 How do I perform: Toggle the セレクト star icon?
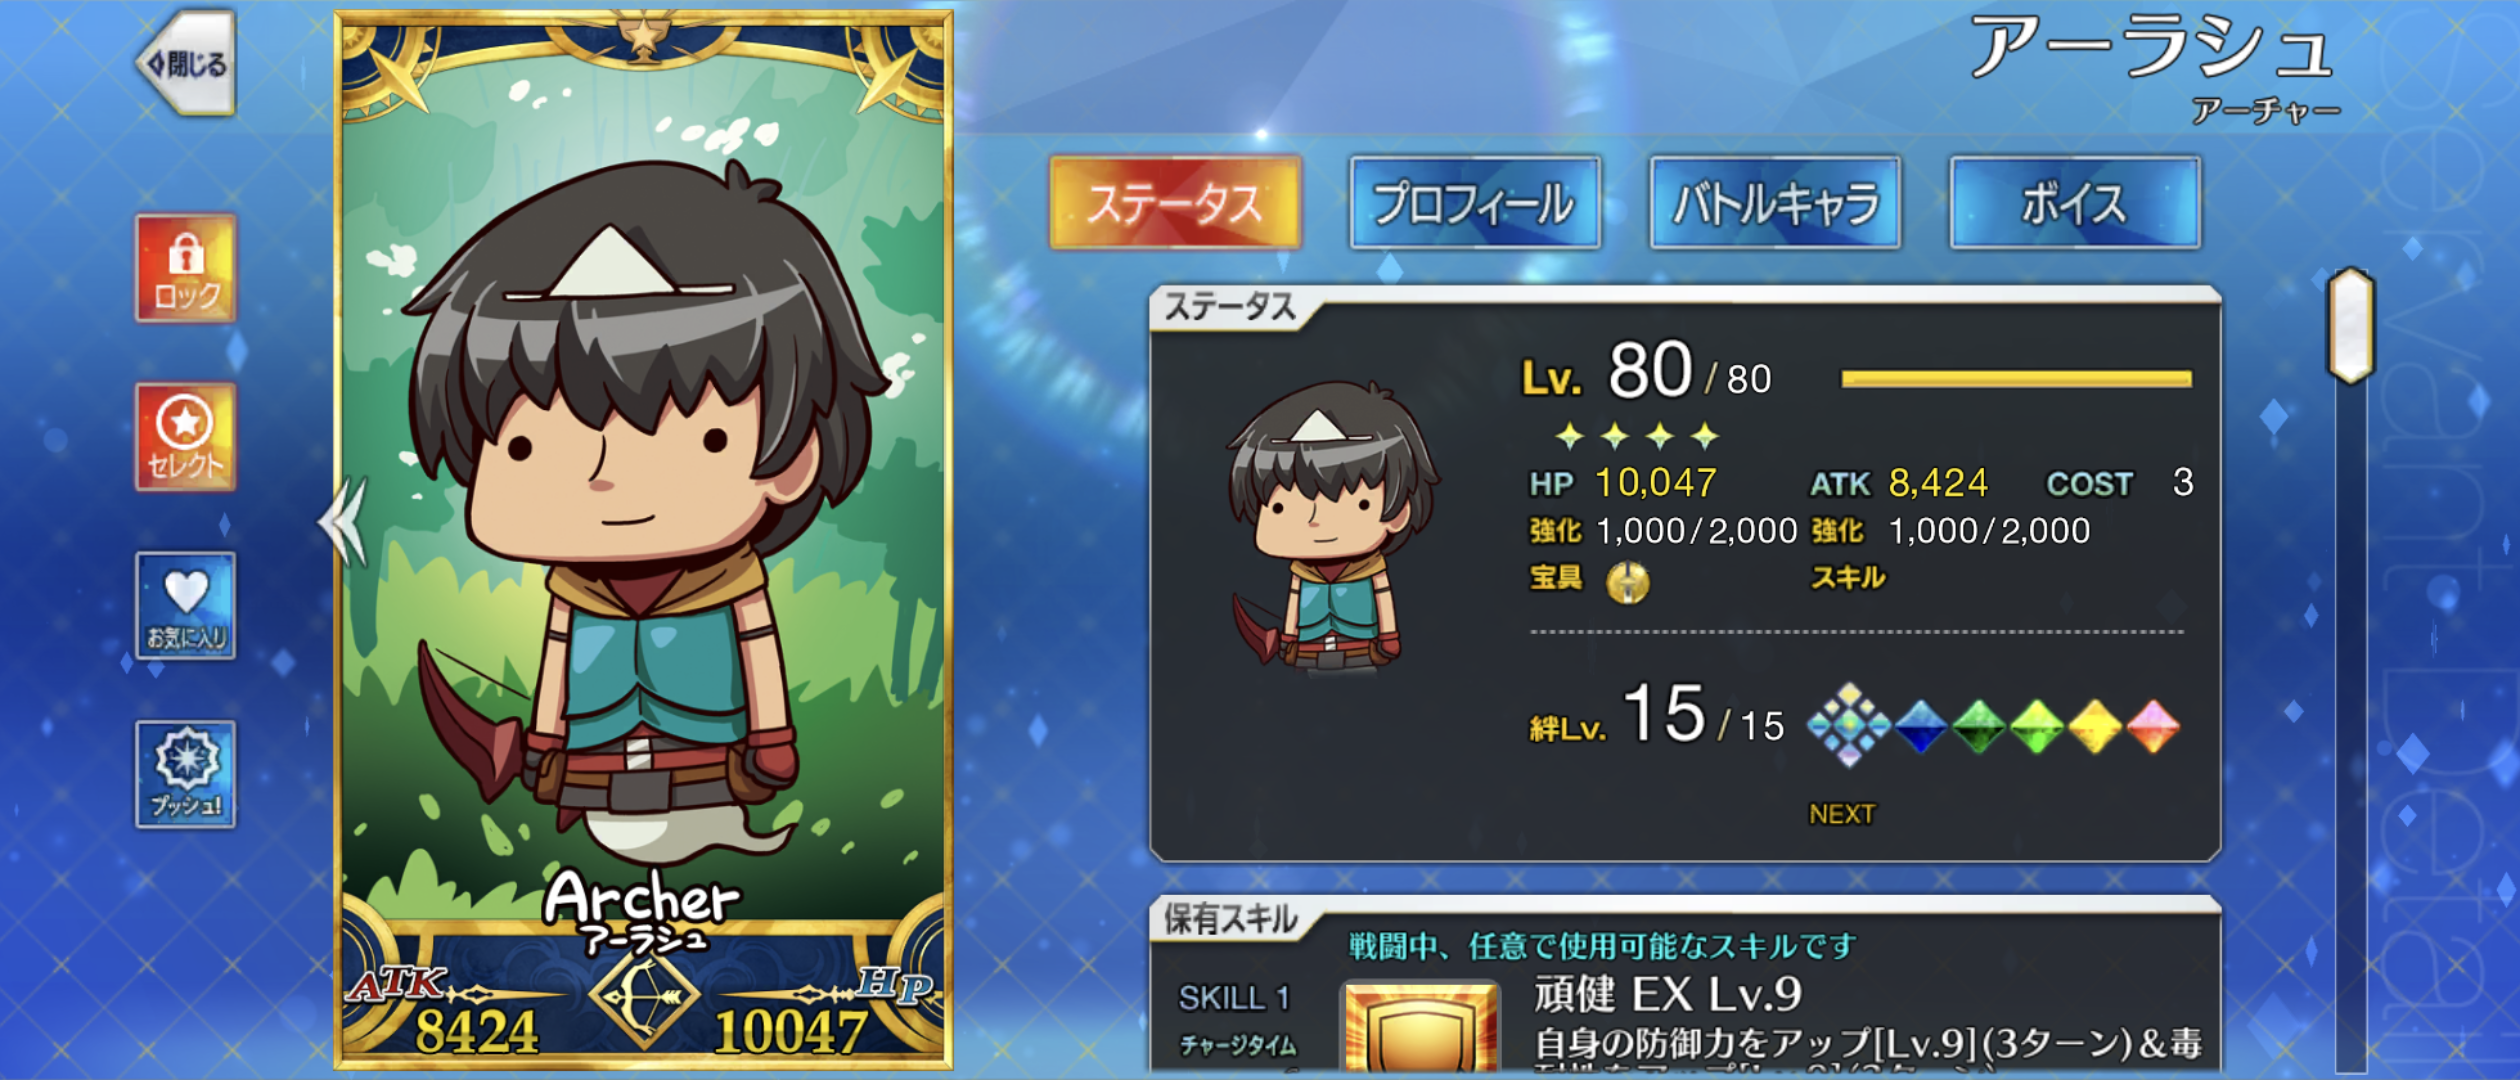(x=186, y=437)
